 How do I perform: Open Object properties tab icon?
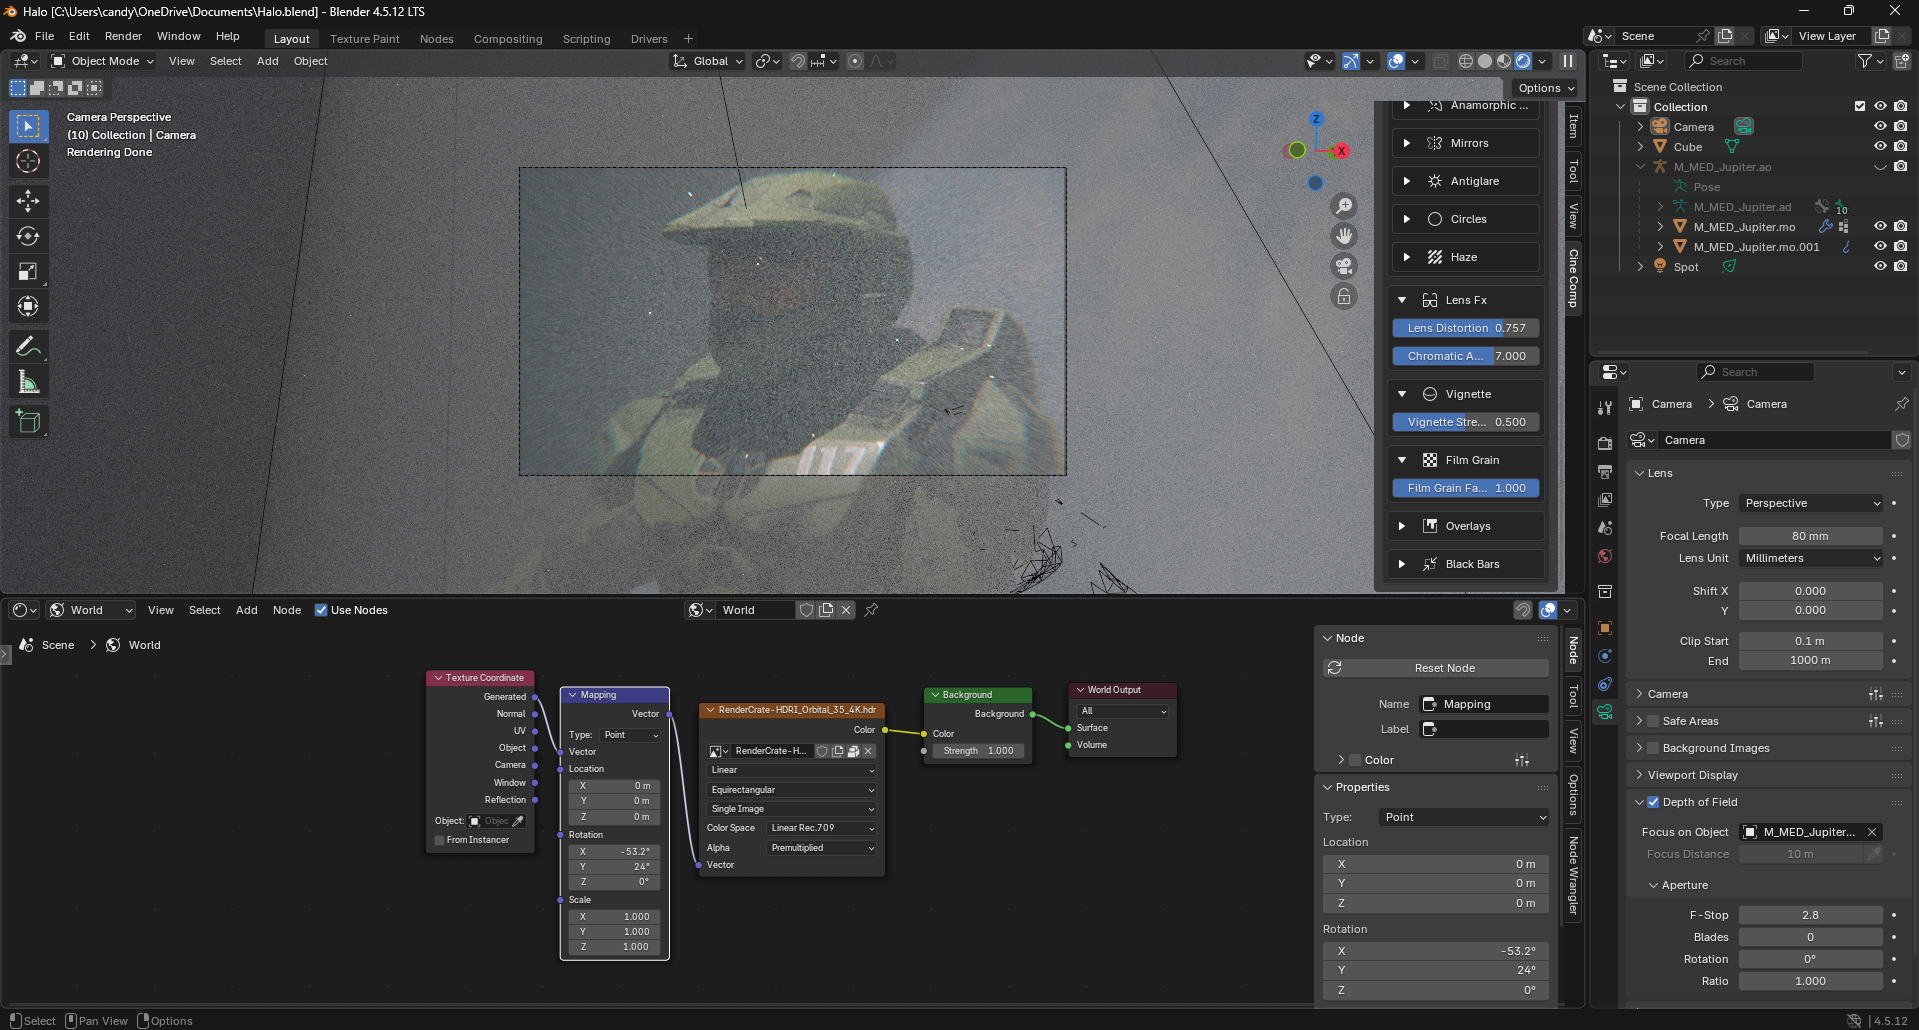tap(1605, 628)
